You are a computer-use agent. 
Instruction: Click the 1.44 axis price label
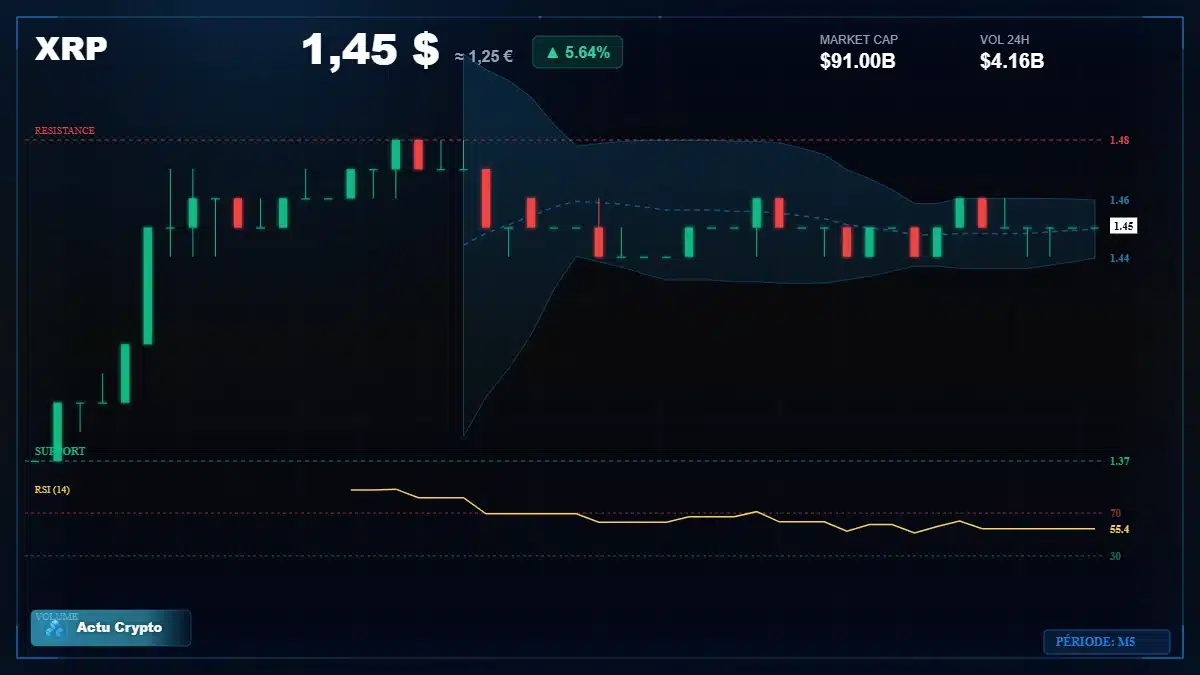pyautogui.click(x=1119, y=258)
